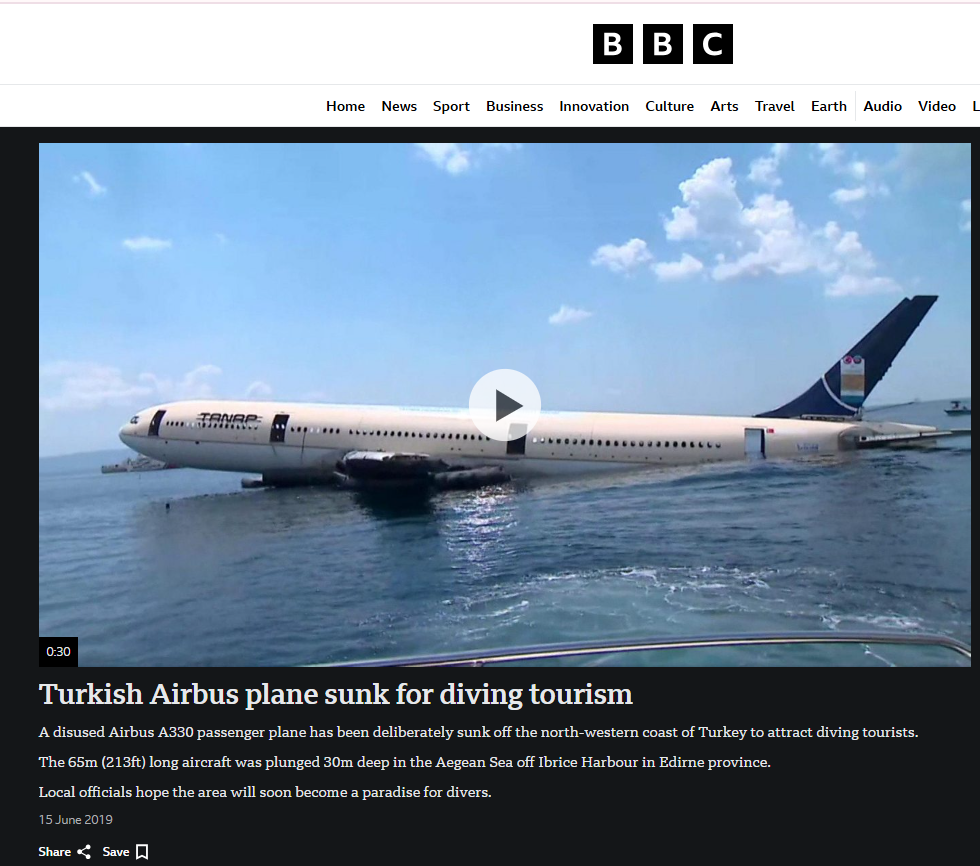Click the Save bookmark icon
The width and height of the screenshot is (980, 866).
click(142, 852)
